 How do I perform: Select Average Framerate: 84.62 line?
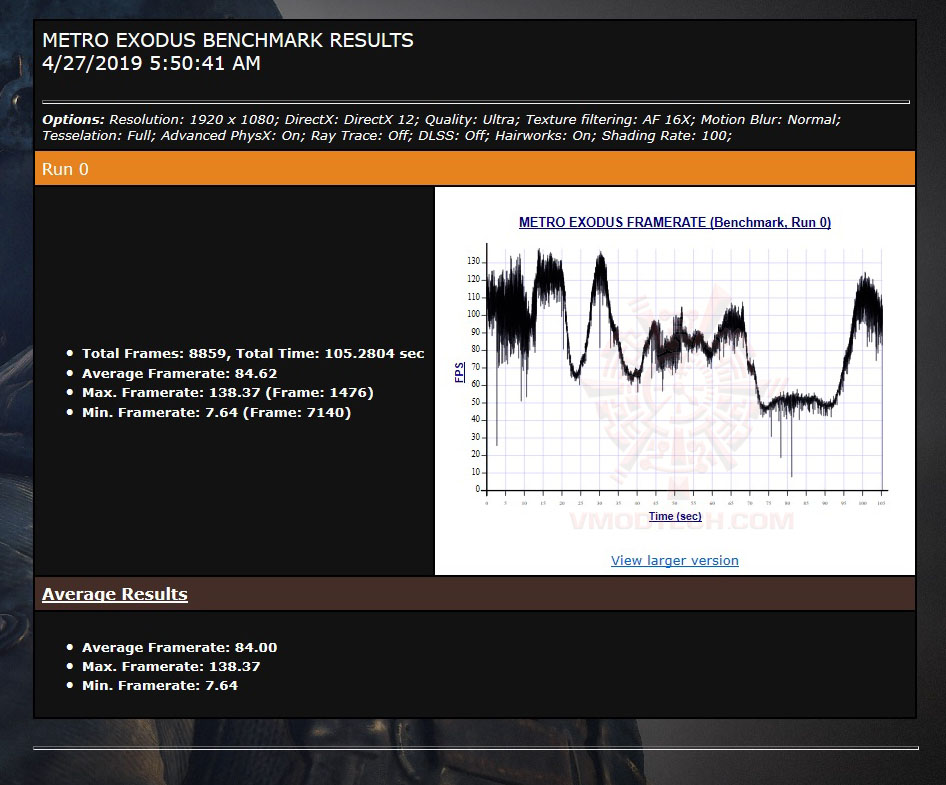[x=180, y=373]
